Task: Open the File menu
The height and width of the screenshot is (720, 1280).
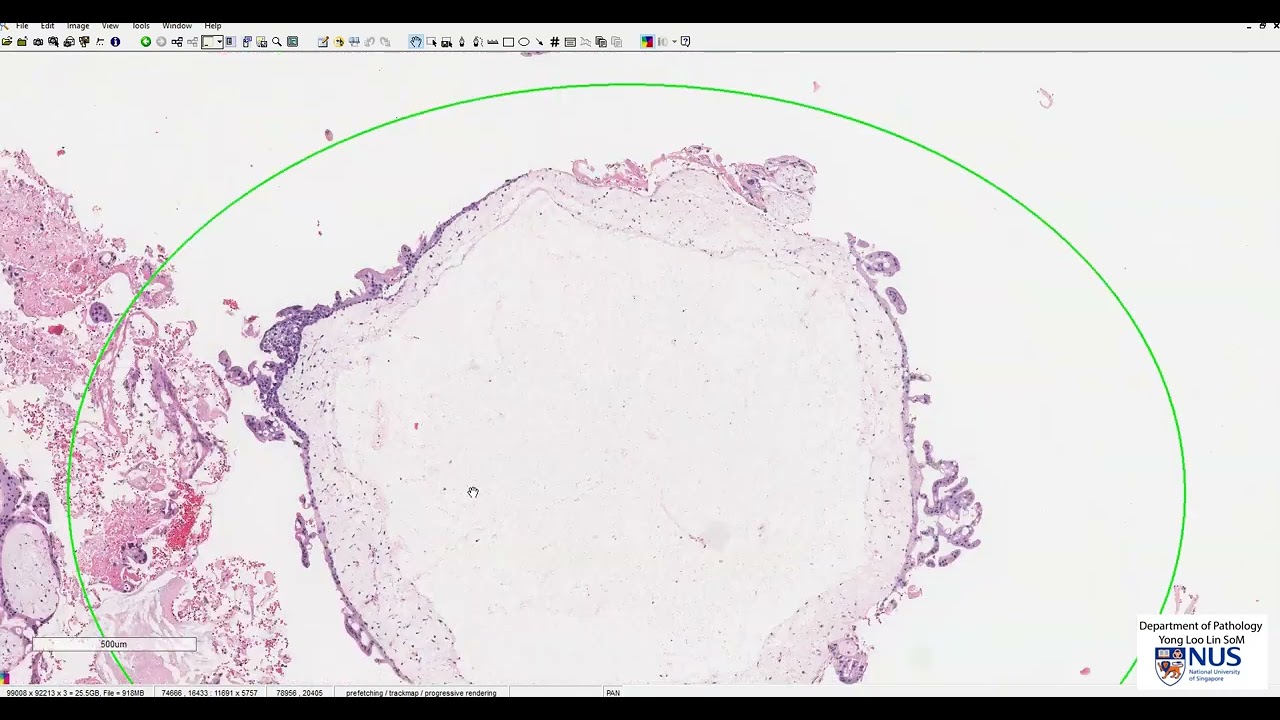Action: [x=21, y=26]
